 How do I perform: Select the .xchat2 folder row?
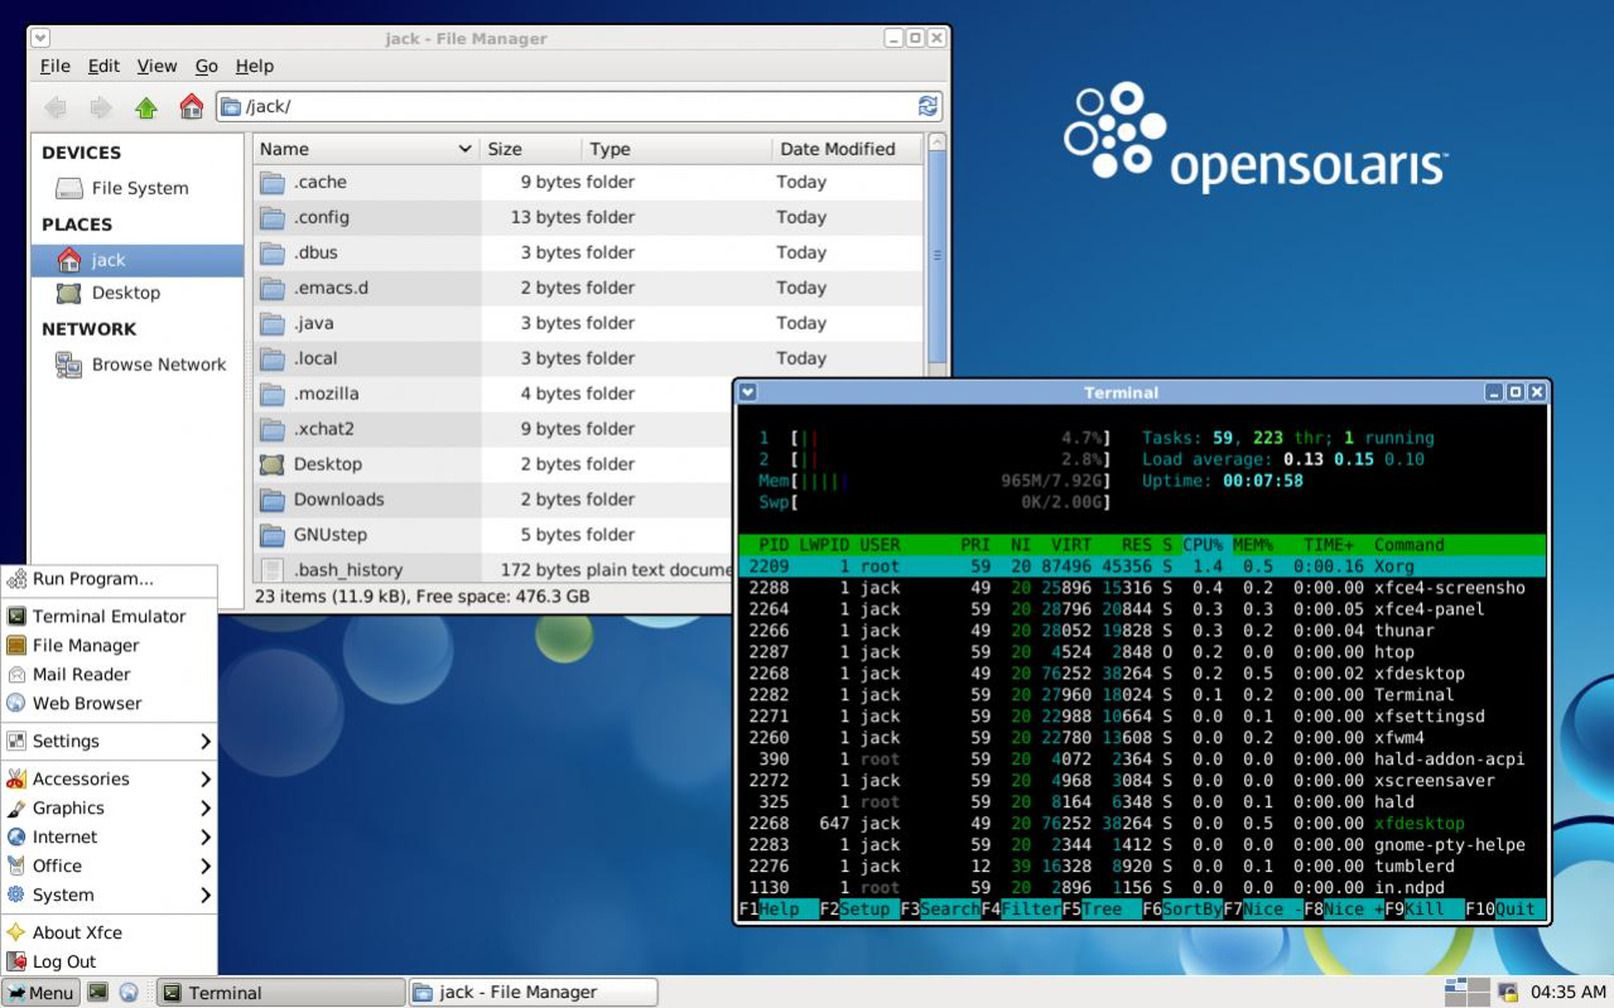pyautogui.click(x=493, y=429)
